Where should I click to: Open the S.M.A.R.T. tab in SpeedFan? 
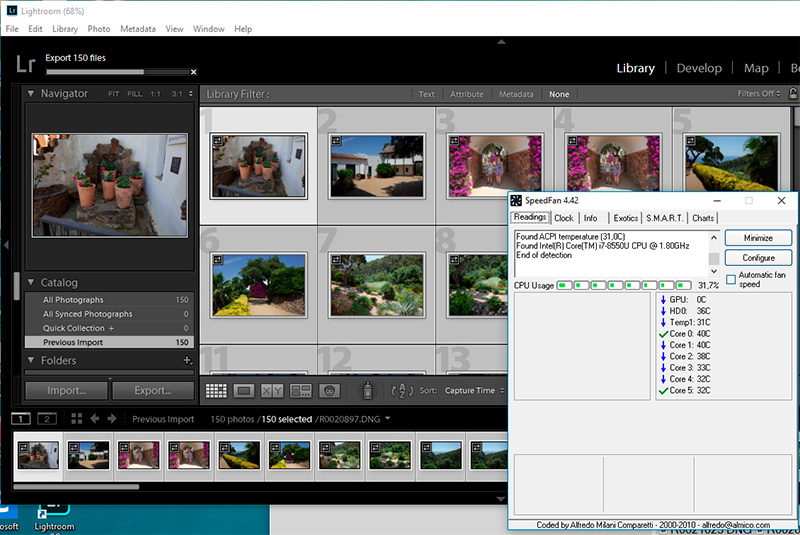[x=663, y=218]
